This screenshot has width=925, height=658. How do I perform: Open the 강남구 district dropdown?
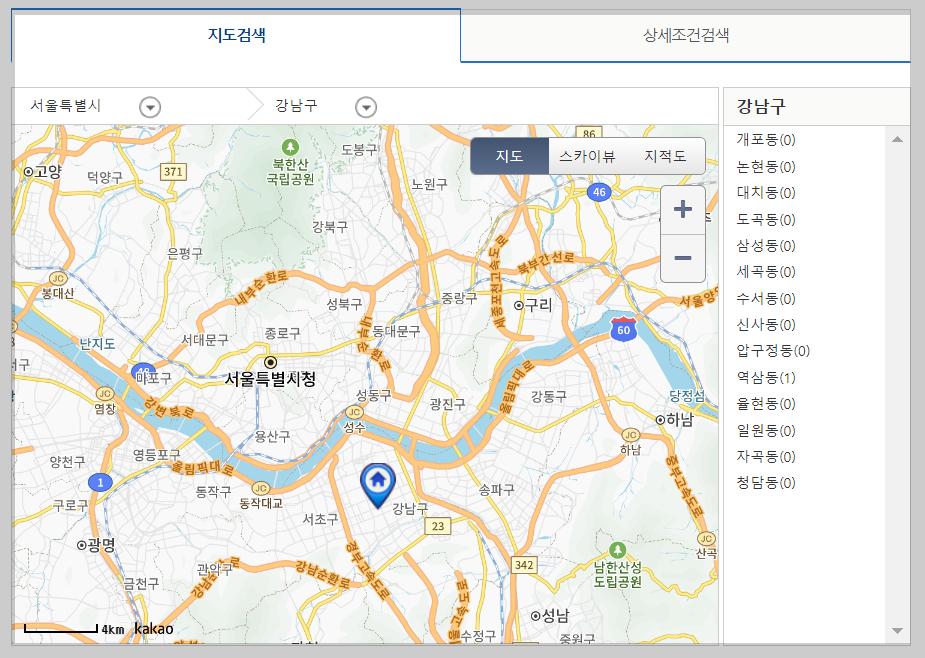tap(366, 106)
